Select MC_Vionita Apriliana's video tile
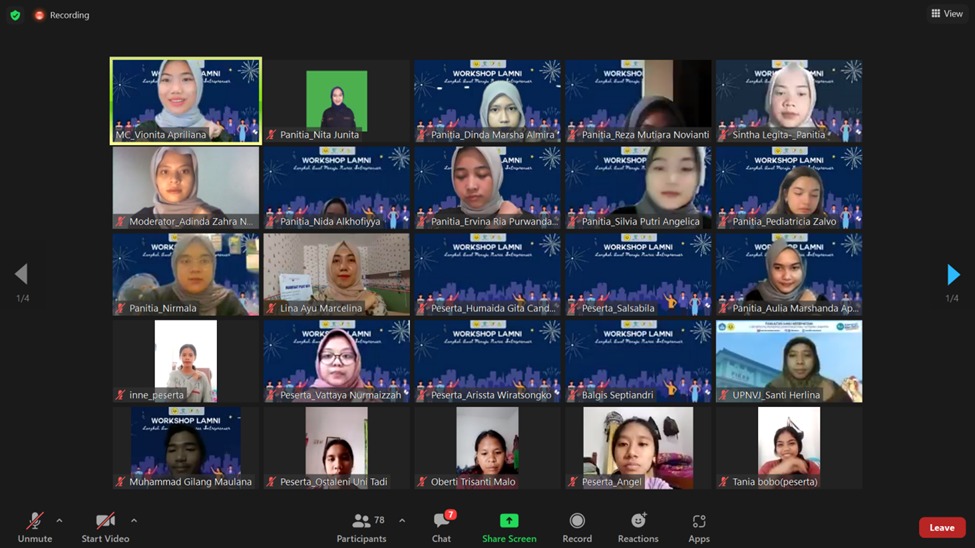Viewport: 975px width, 548px height. point(186,100)
